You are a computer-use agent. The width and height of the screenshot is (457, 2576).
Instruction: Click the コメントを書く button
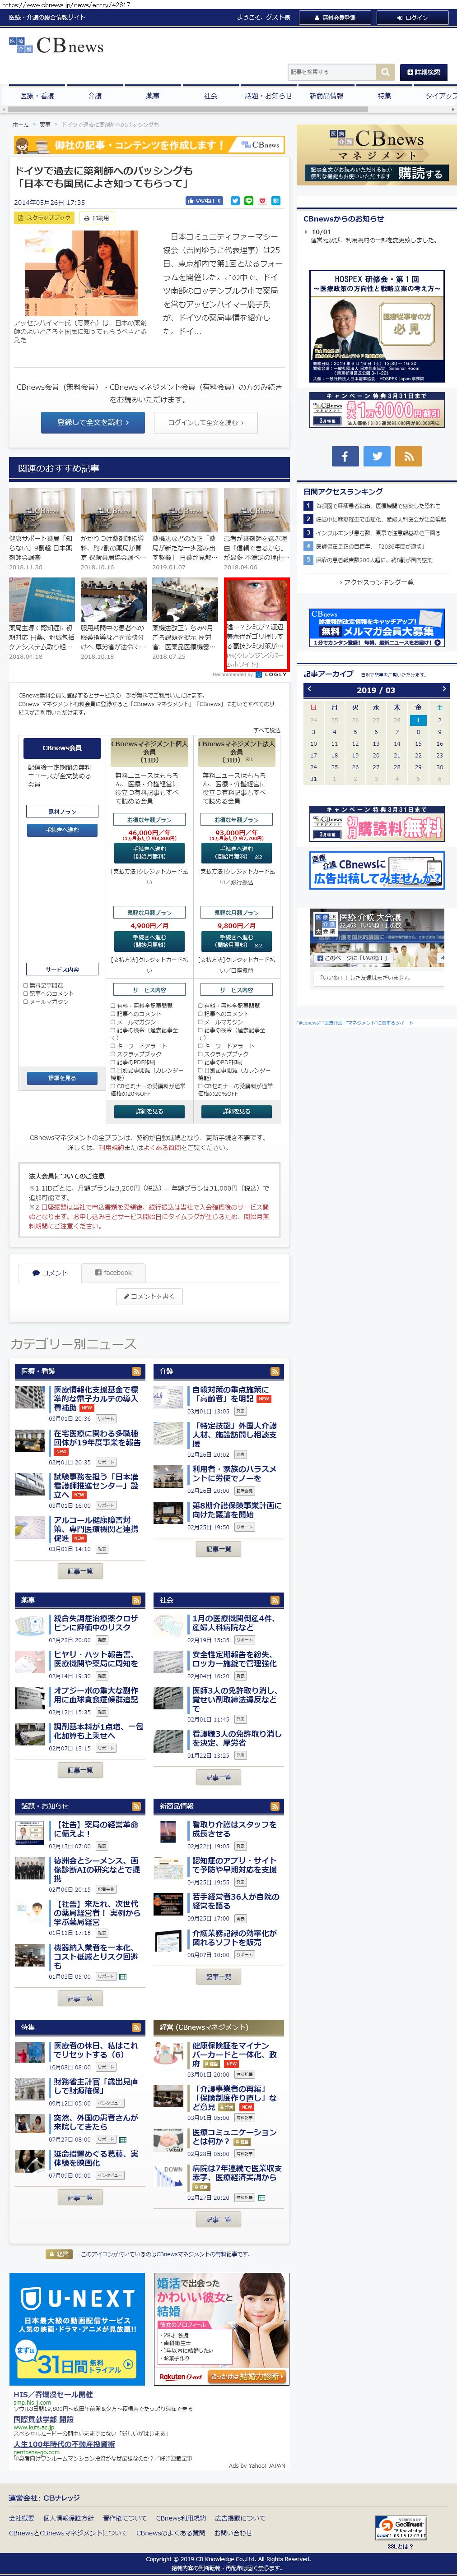pyautogui.click(x=149, y=1297)
